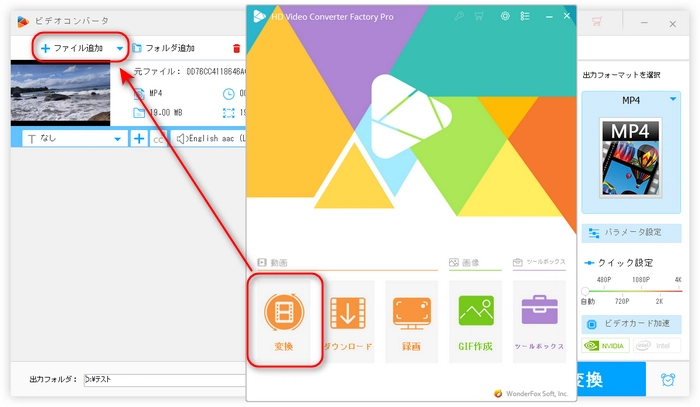This screenshot has width=700, height=407.
Task: Open the purple ツールボックス toolbox tile
Action: point(539,320)
